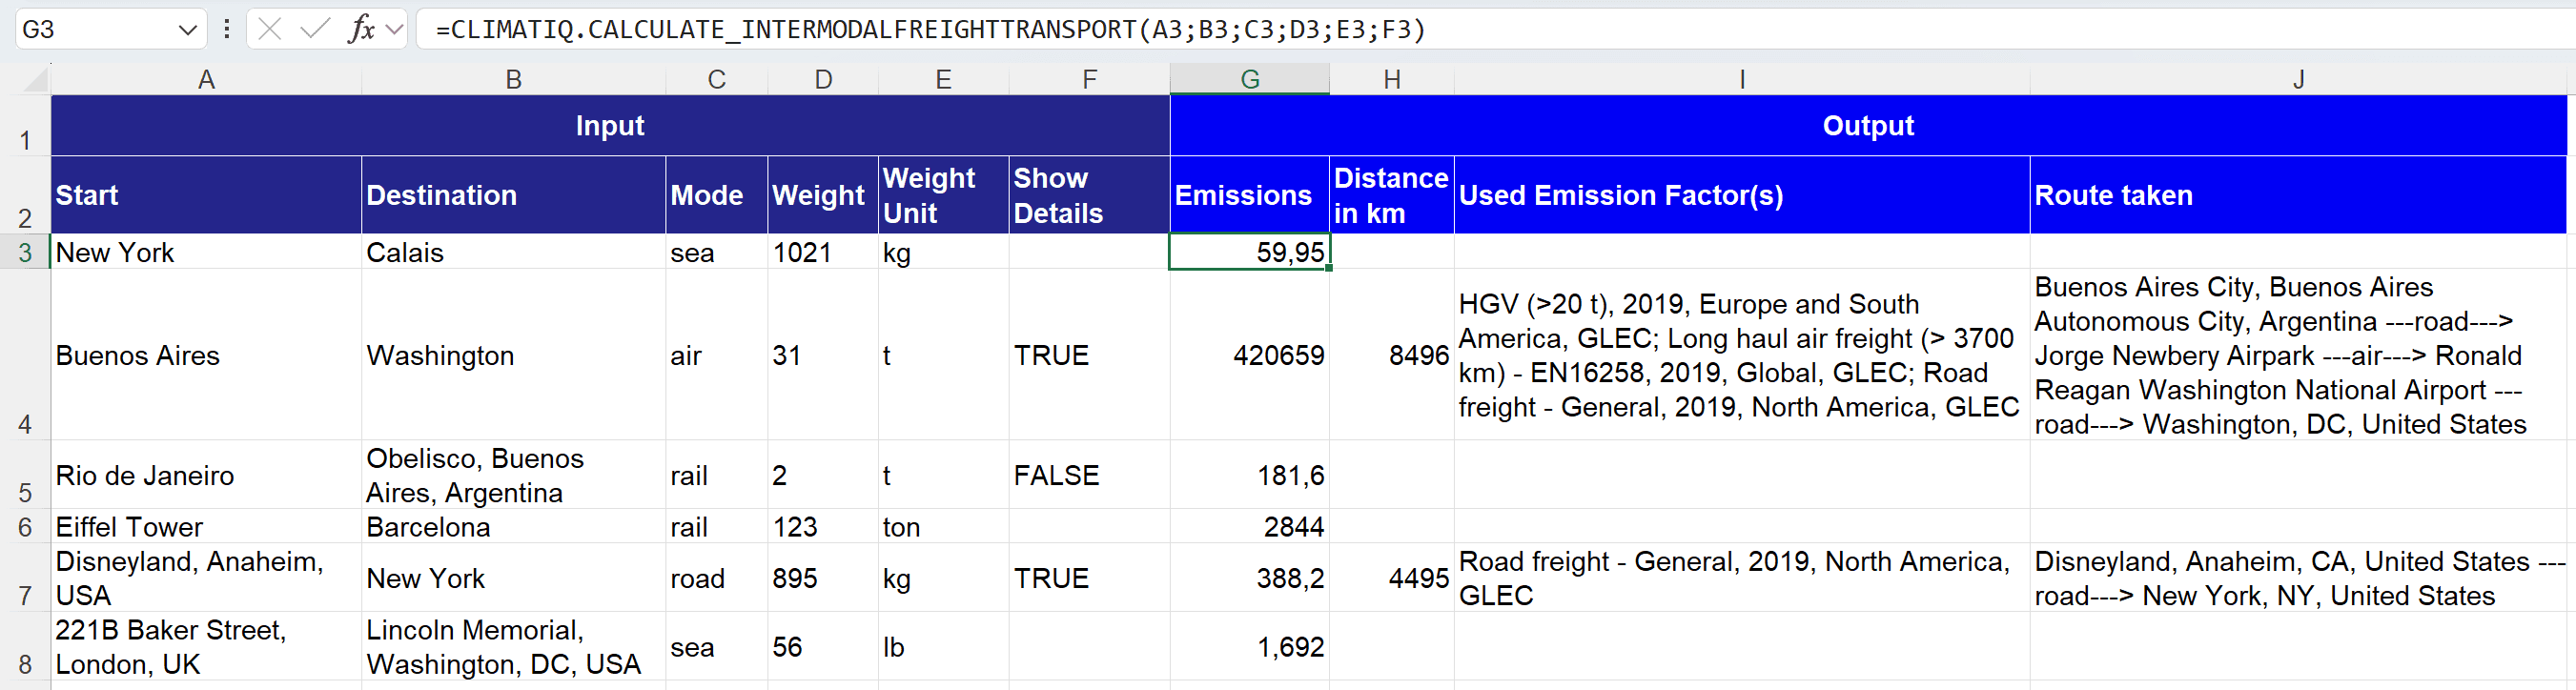
Task: Select the Used Emission Factor(s) heading
Action: (x=1741, y=195)
